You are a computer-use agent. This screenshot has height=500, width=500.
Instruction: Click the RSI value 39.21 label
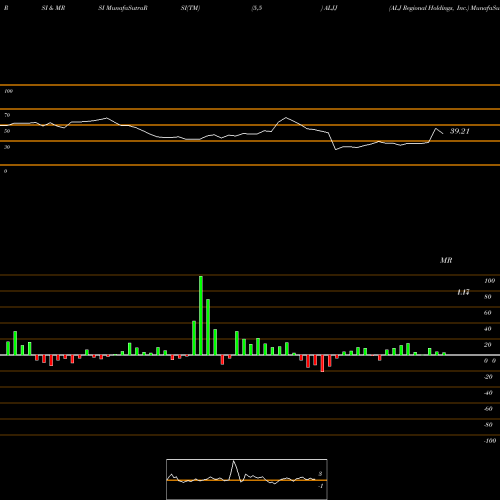pyautogui.click(x=460, y=131)
